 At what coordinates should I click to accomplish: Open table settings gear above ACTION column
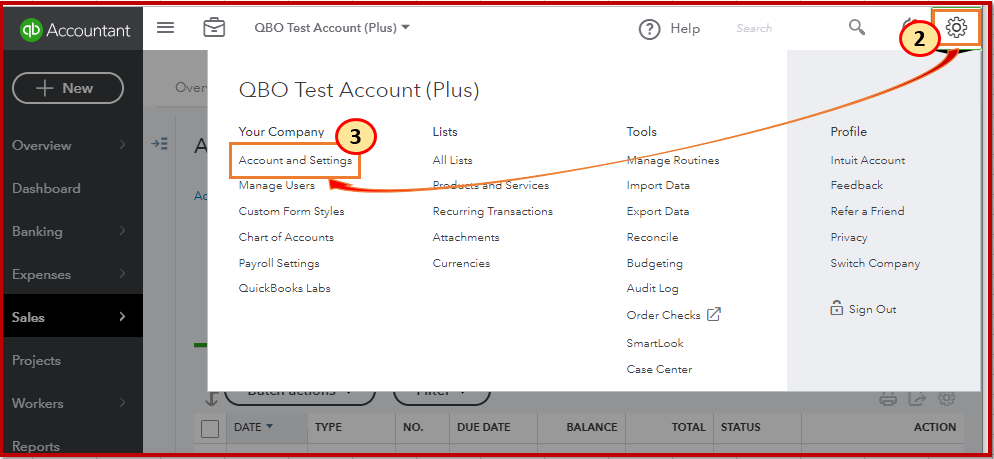point(946,399)
